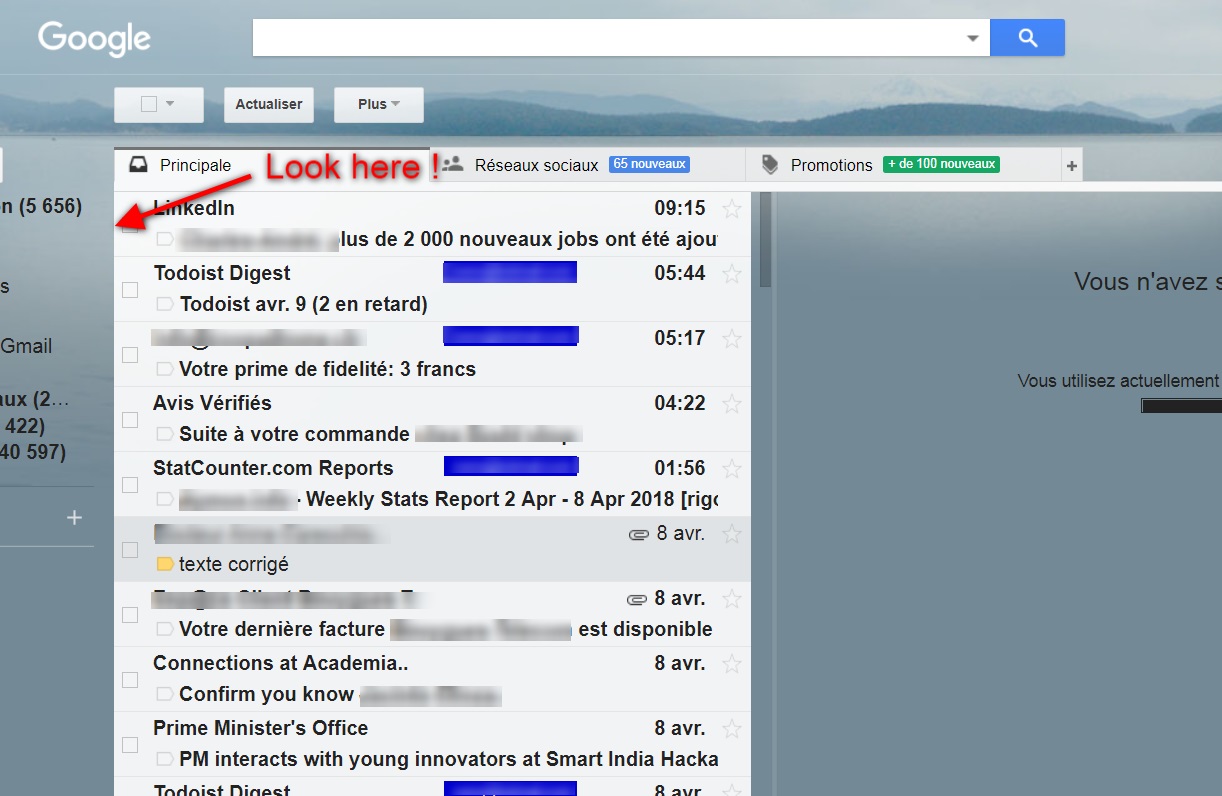Open PM interacts with young innovators email
Image resolution: width=1222 pixels, height=796 pixels.
[x=433, y=744]
